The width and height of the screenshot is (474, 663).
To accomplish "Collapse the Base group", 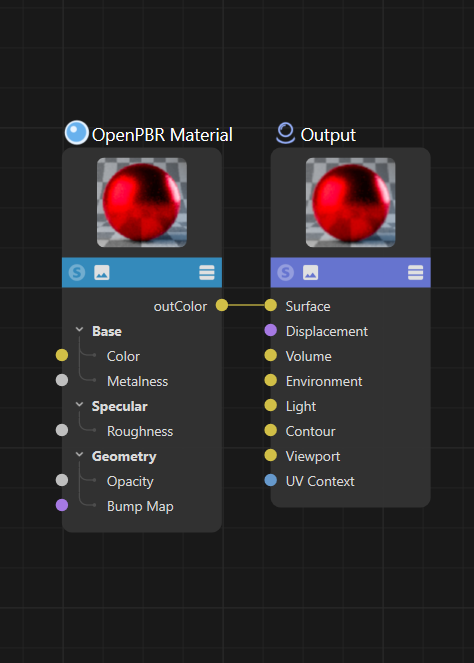I will (79, 329).
